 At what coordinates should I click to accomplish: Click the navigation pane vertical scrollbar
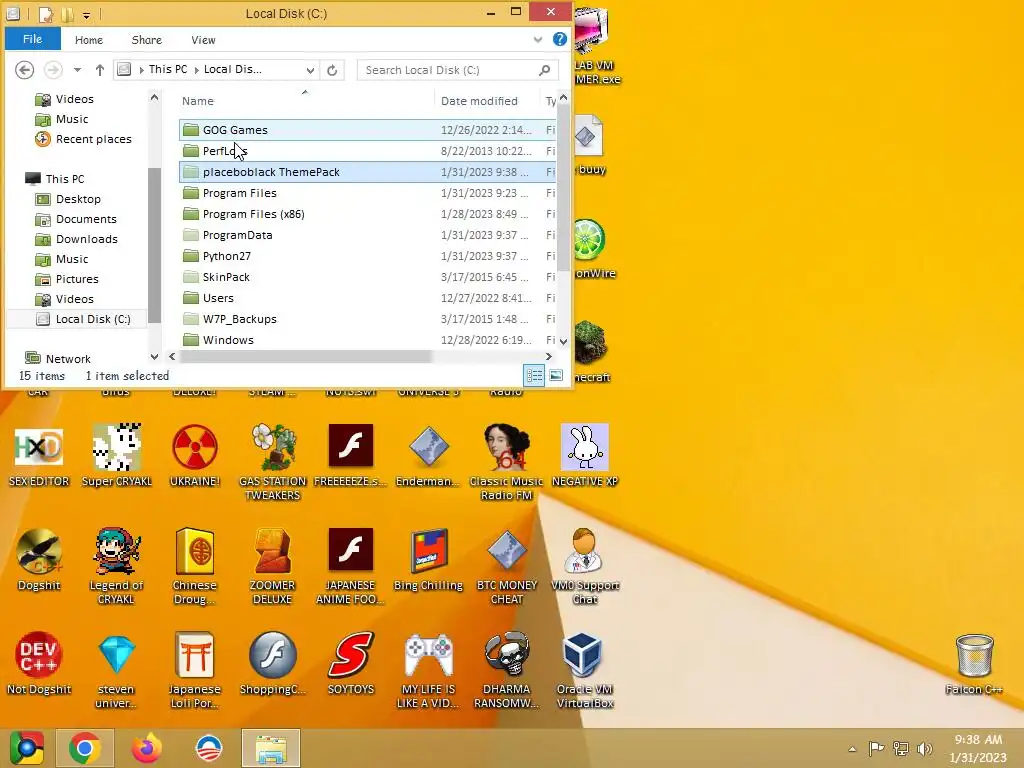[155, 245]
